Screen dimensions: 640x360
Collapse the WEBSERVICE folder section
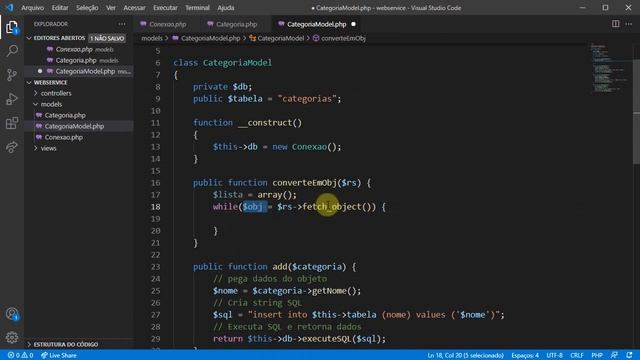pos(29,82)
